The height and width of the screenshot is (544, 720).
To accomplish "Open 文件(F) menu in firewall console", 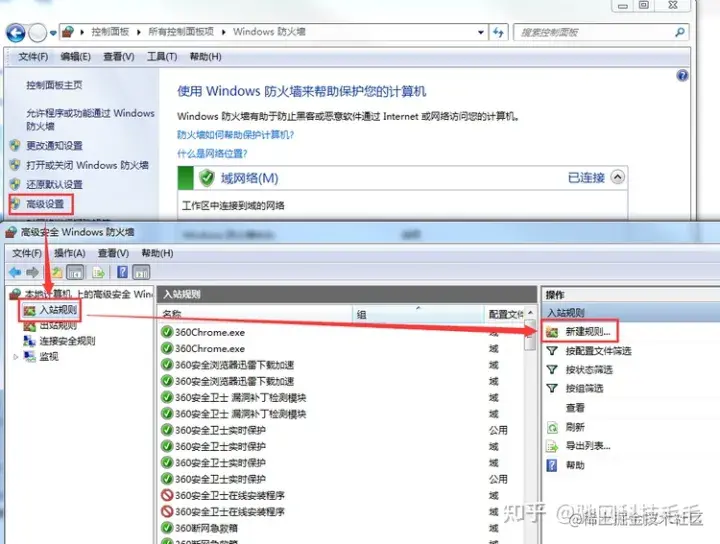I will point(27,253).
